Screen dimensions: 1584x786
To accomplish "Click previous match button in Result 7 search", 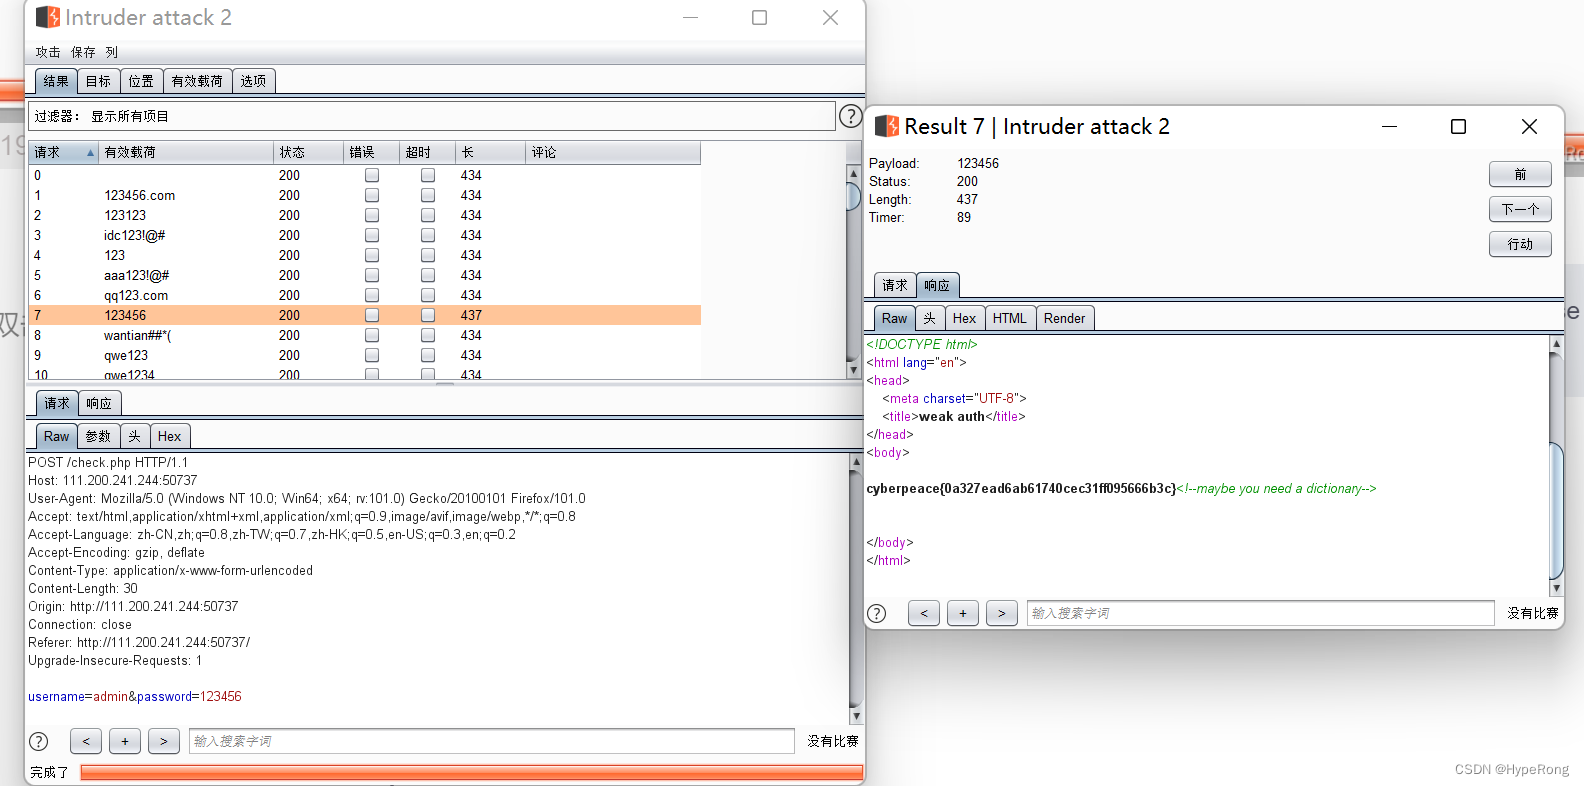I will coord(924,613).
